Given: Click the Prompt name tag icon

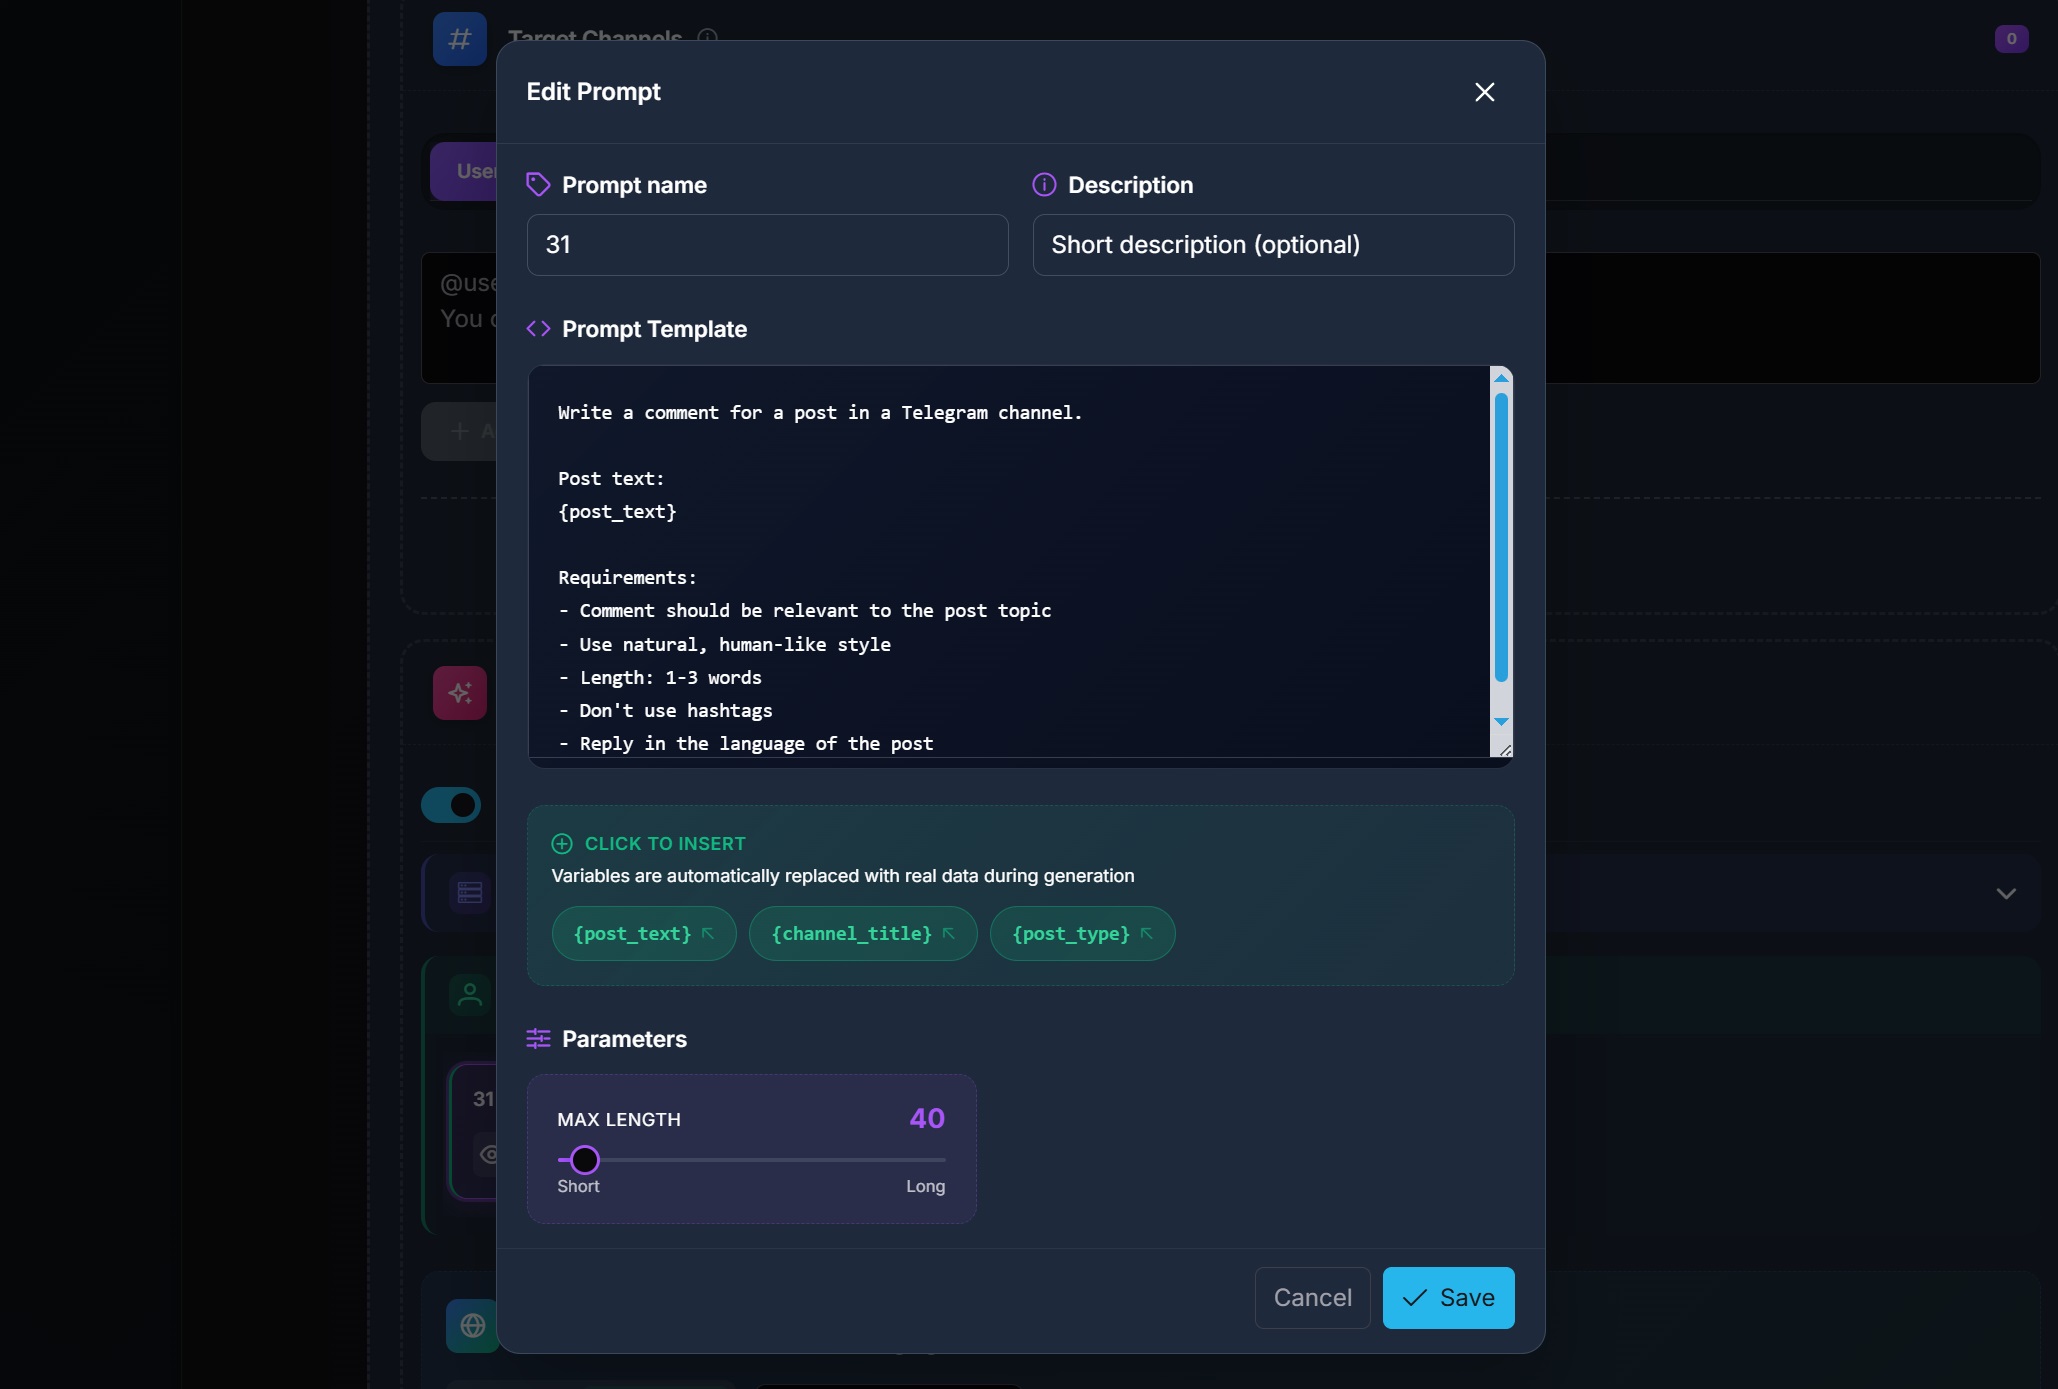Looking at the screenshot, I should click(x=538, y=185).
